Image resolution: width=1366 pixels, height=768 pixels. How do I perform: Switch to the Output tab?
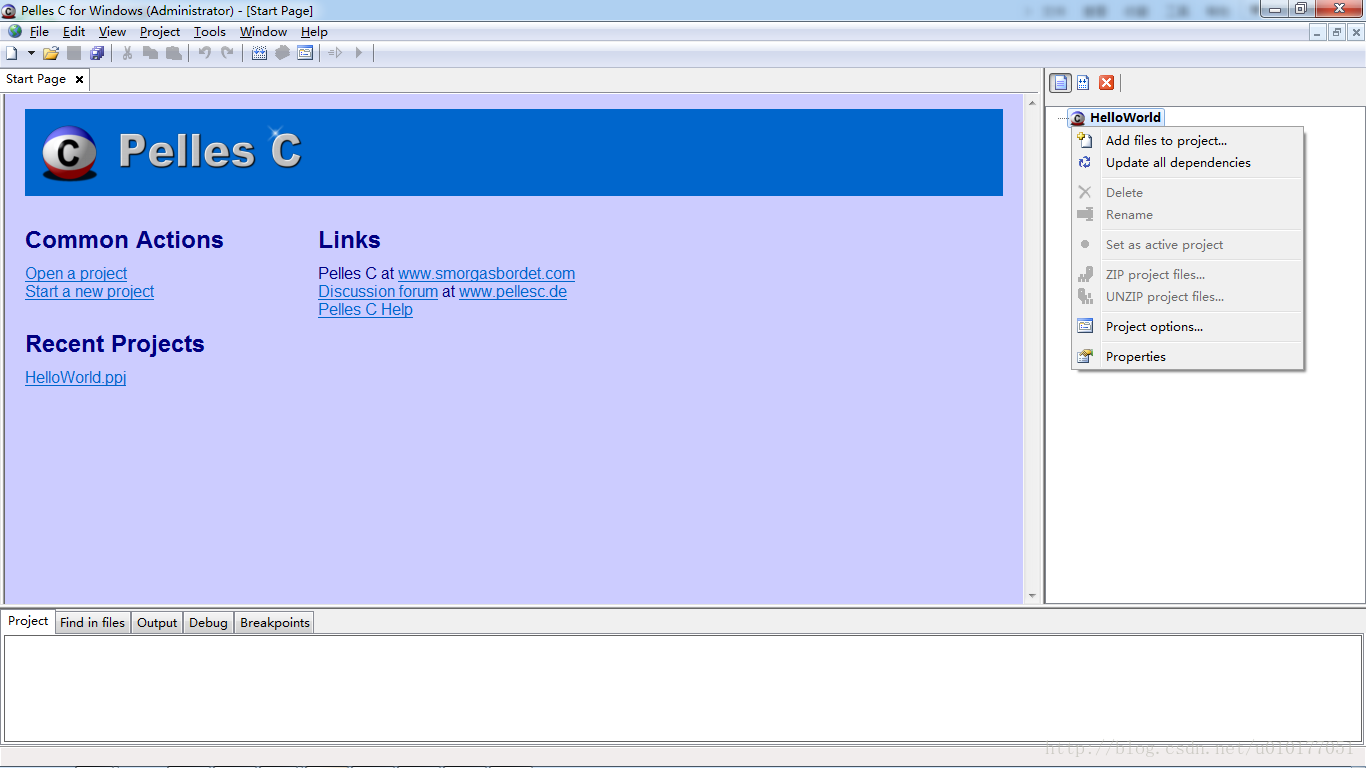157,622
